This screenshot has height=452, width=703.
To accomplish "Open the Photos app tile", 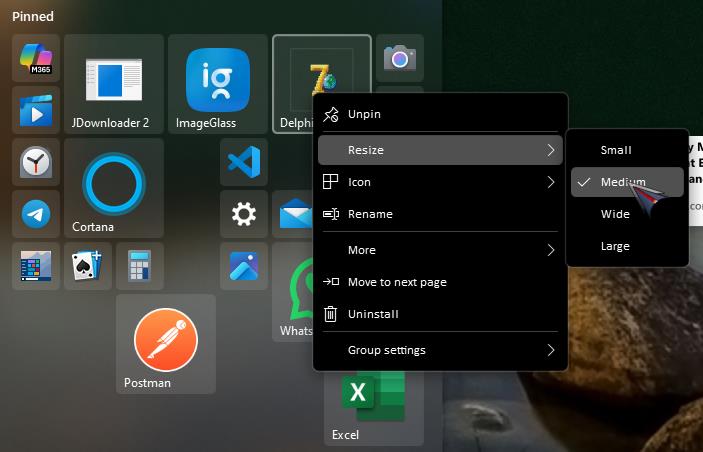I will point(244,266).
